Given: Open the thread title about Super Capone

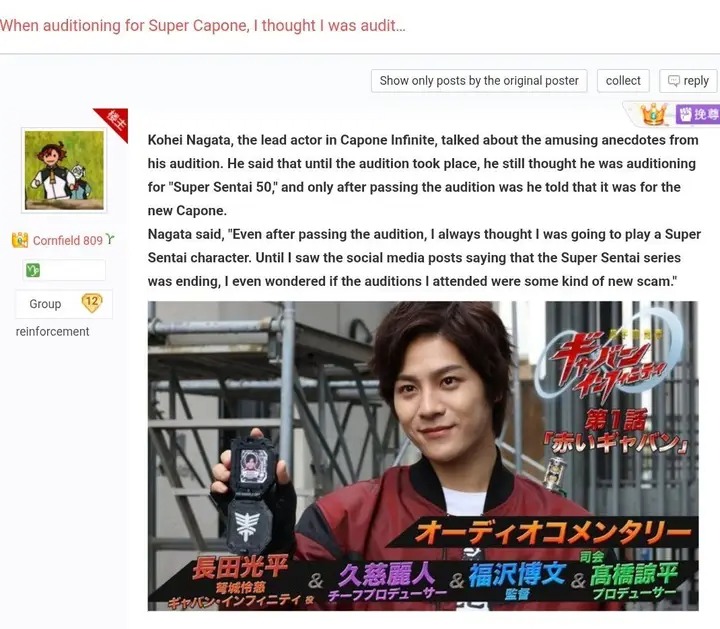Looking at the screenshot, I should [x=202, y=25].
